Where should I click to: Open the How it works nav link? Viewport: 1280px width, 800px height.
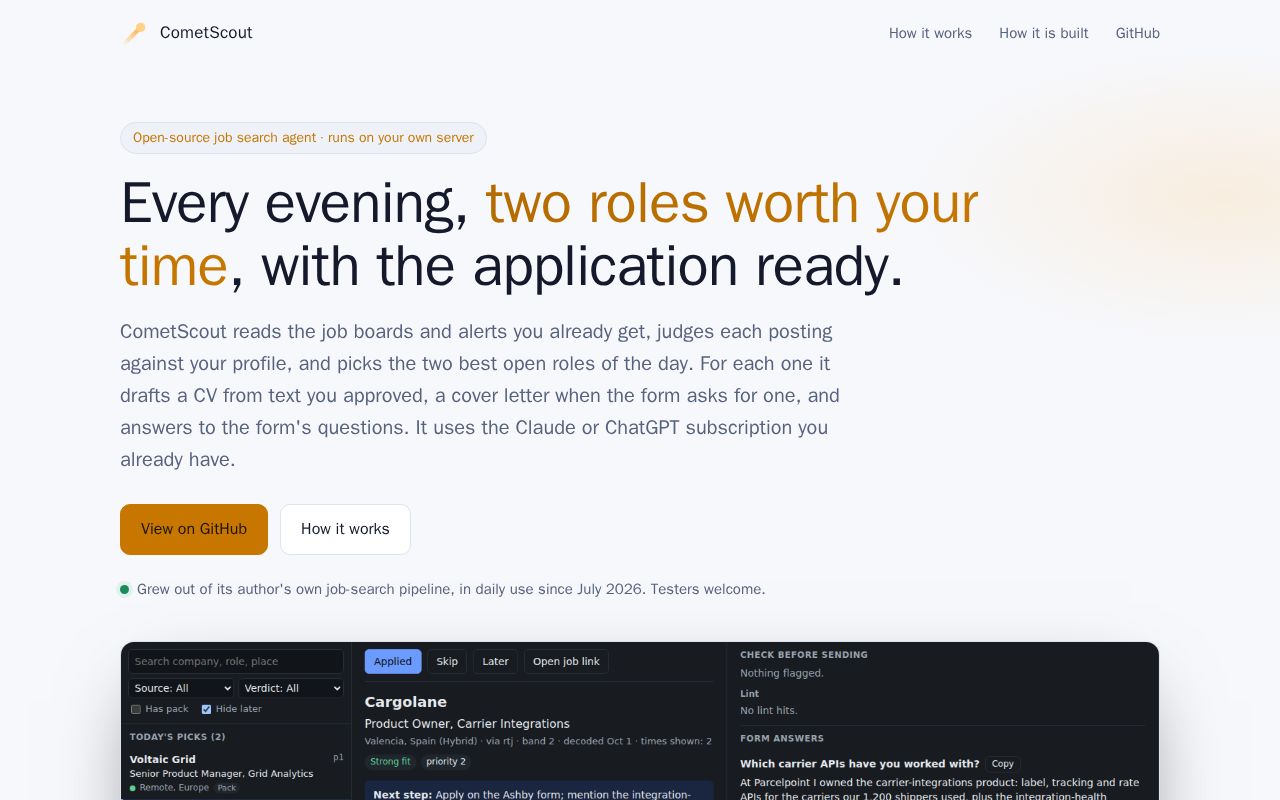pyautogui.click(x=930, y=33)
